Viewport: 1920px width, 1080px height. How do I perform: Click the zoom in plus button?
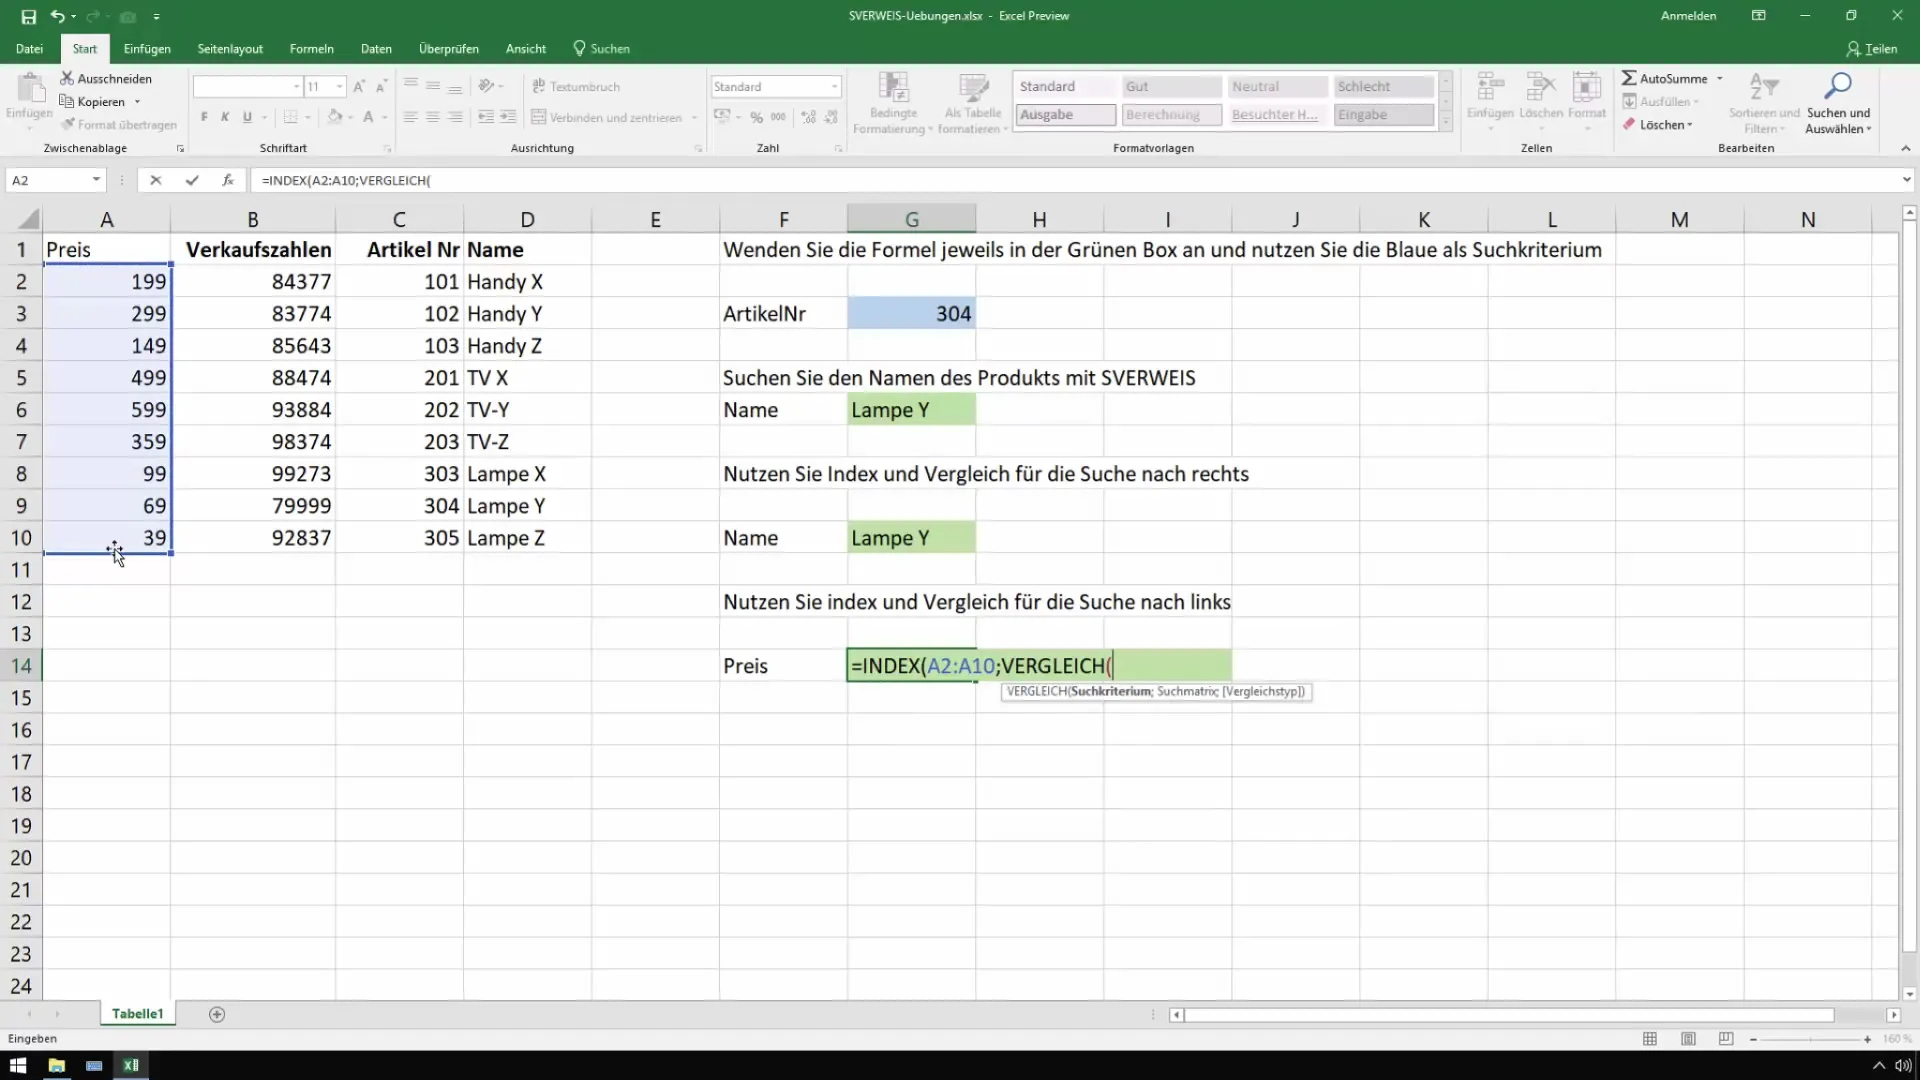point(1866,1039)
